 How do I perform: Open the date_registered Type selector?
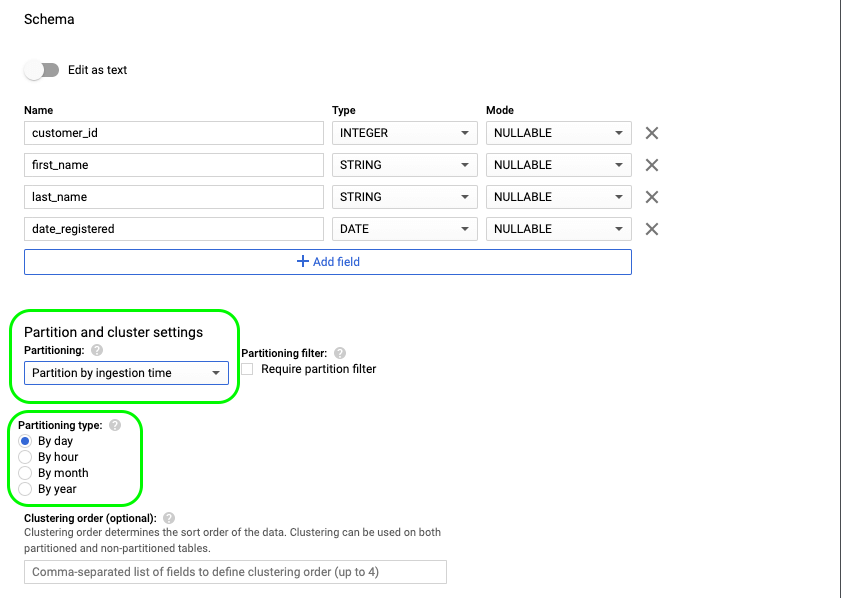coord(404,228)
